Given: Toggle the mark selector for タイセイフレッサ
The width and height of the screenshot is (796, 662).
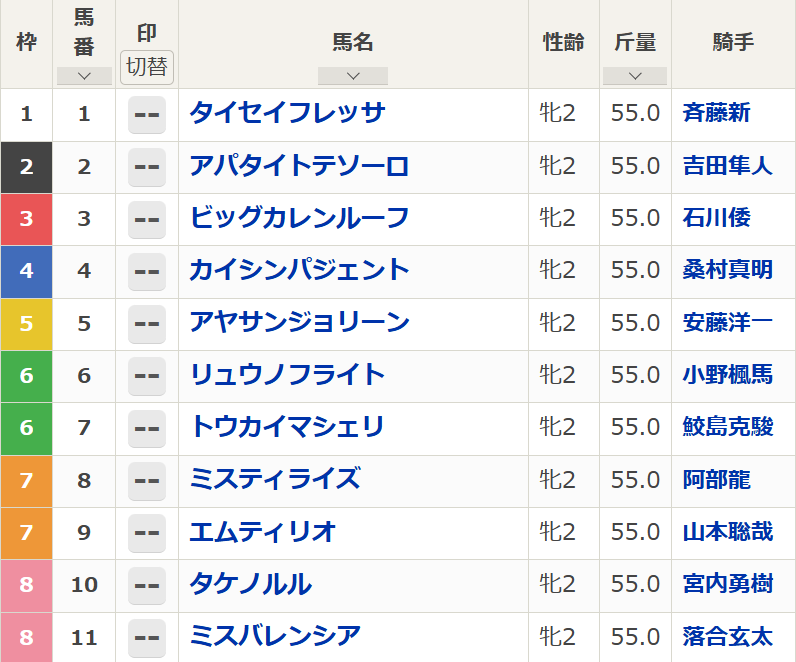Looking at the screenshot, I should [x=147, y=115].
